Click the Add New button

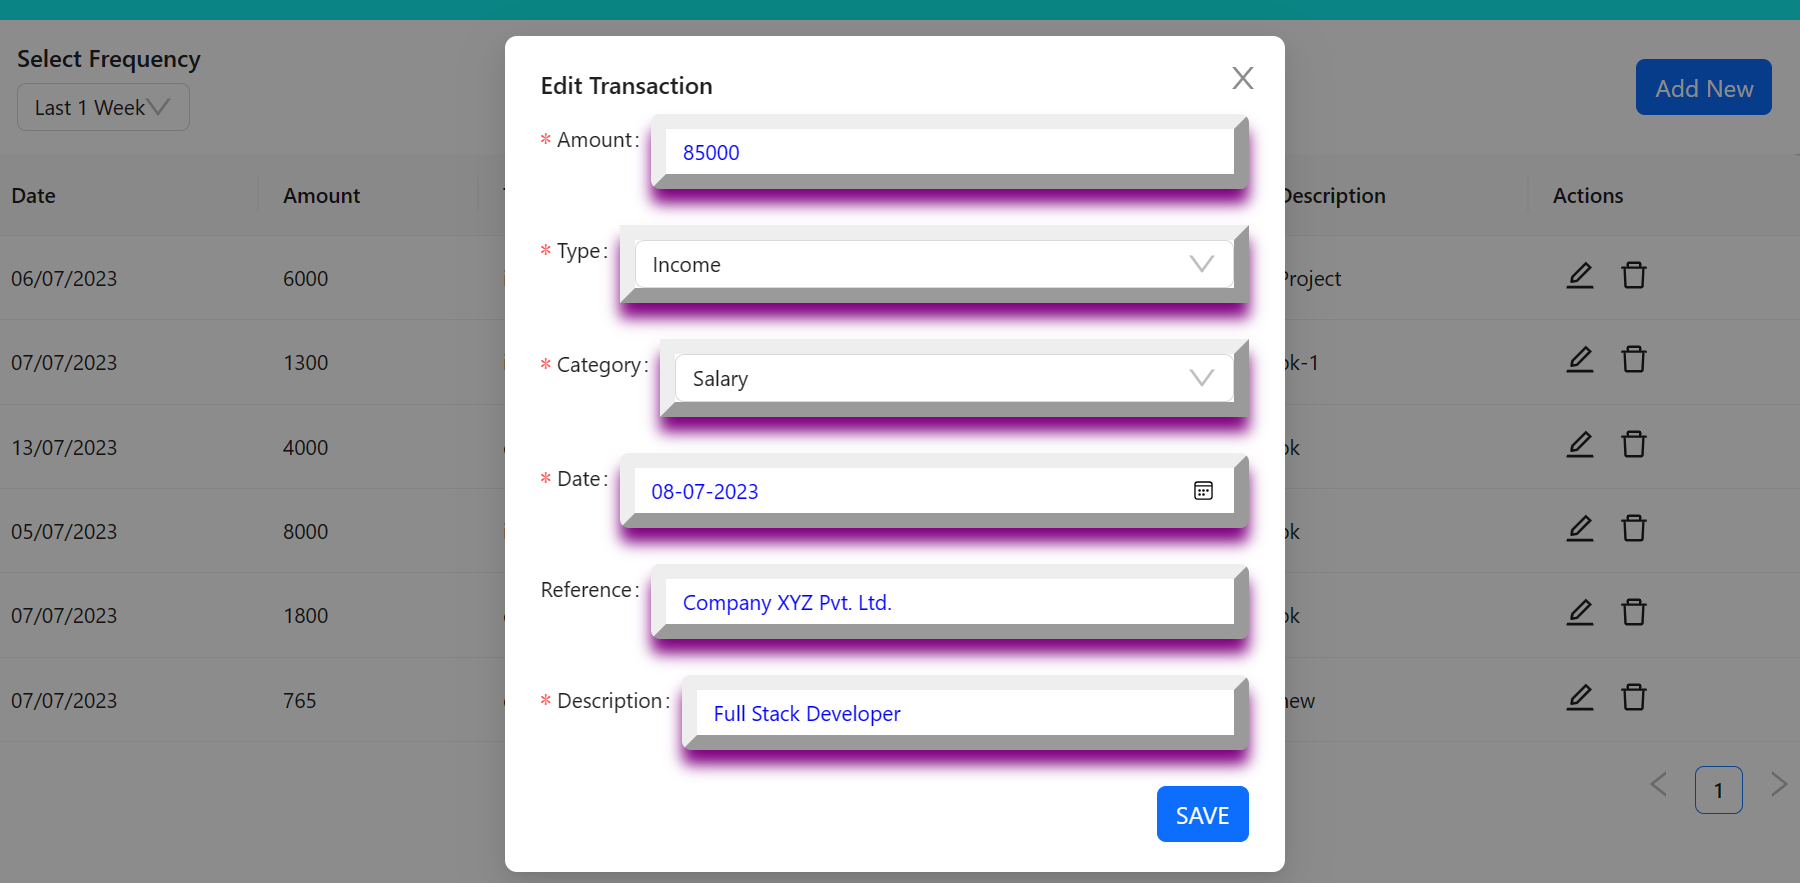click(1703, 87)
